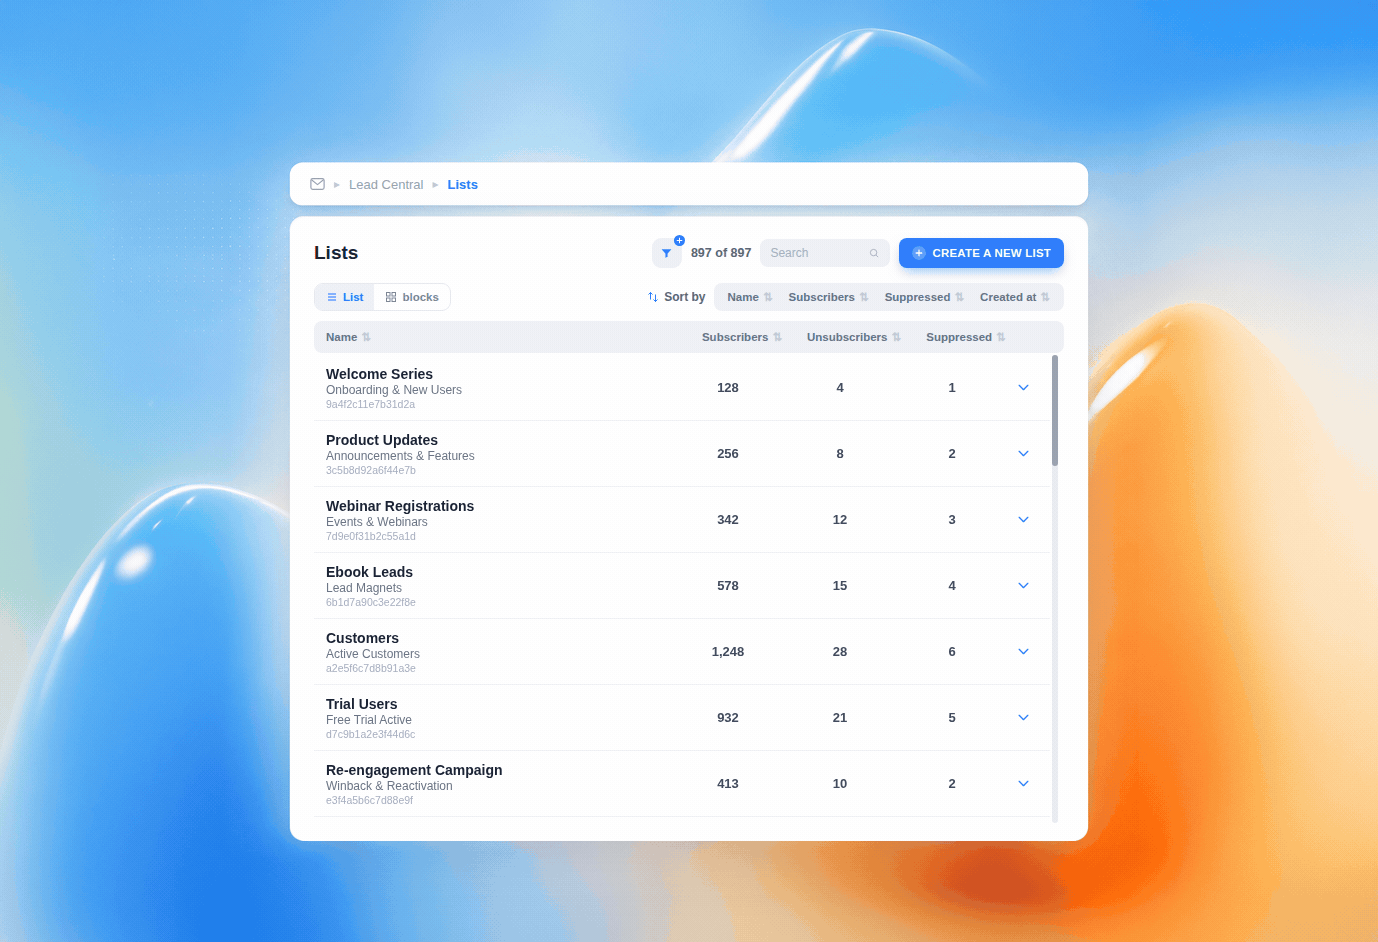Click subscriber count 342 for Webinar Registrations
The height and width of the screenshot is (942, 1378).
[728, 520]
